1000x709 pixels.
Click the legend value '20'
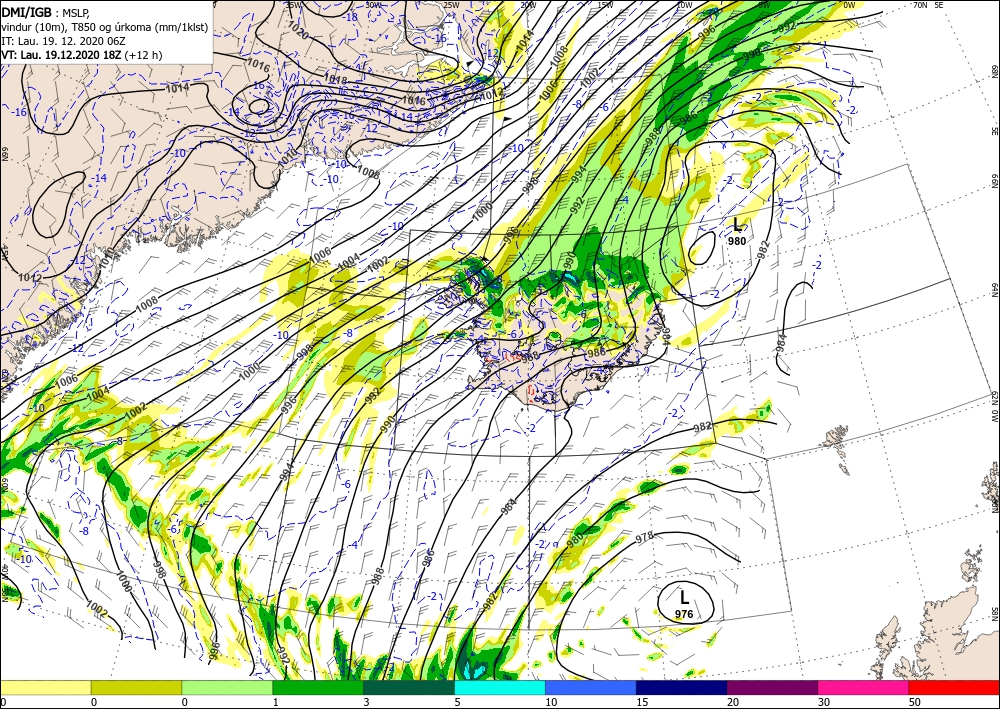[x=732, y=702]
